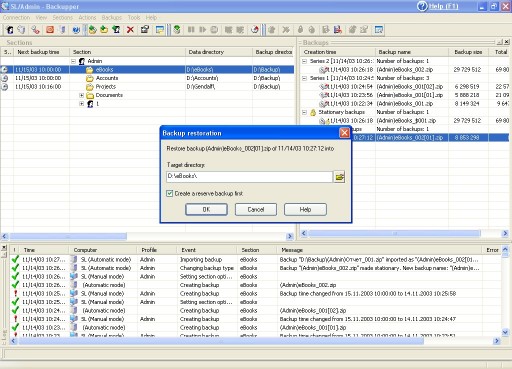Click the lock icon beside Stationary backups
The height and width of the screenshot is (369, 512).
point(313,112)
